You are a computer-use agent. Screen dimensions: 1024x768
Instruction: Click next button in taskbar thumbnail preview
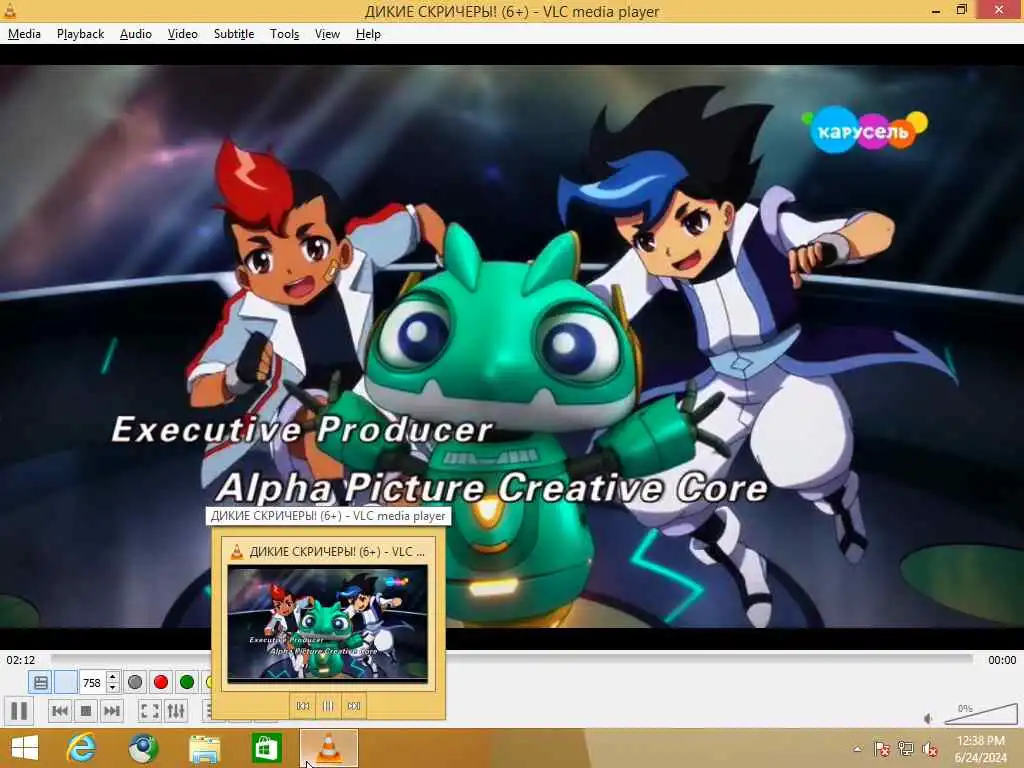[353, 706]
